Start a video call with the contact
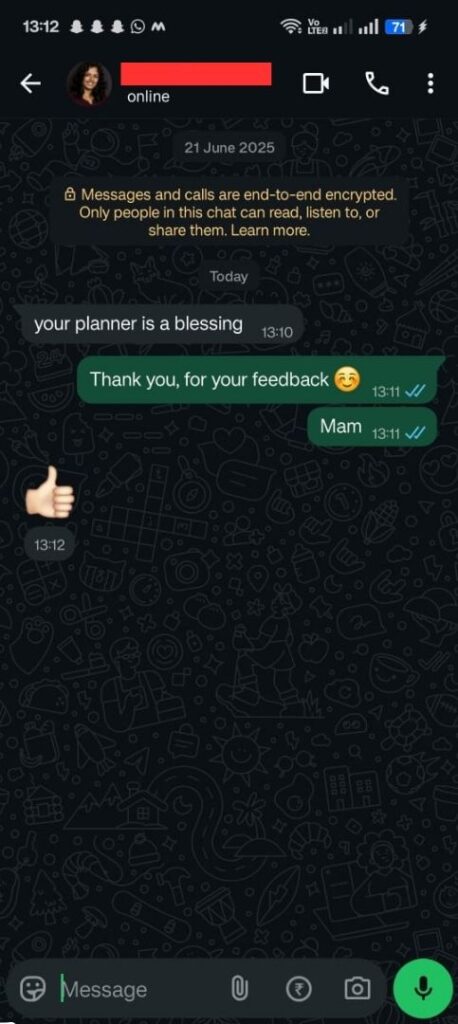This screenshot has height=1024, width=458. coord(316,84)
